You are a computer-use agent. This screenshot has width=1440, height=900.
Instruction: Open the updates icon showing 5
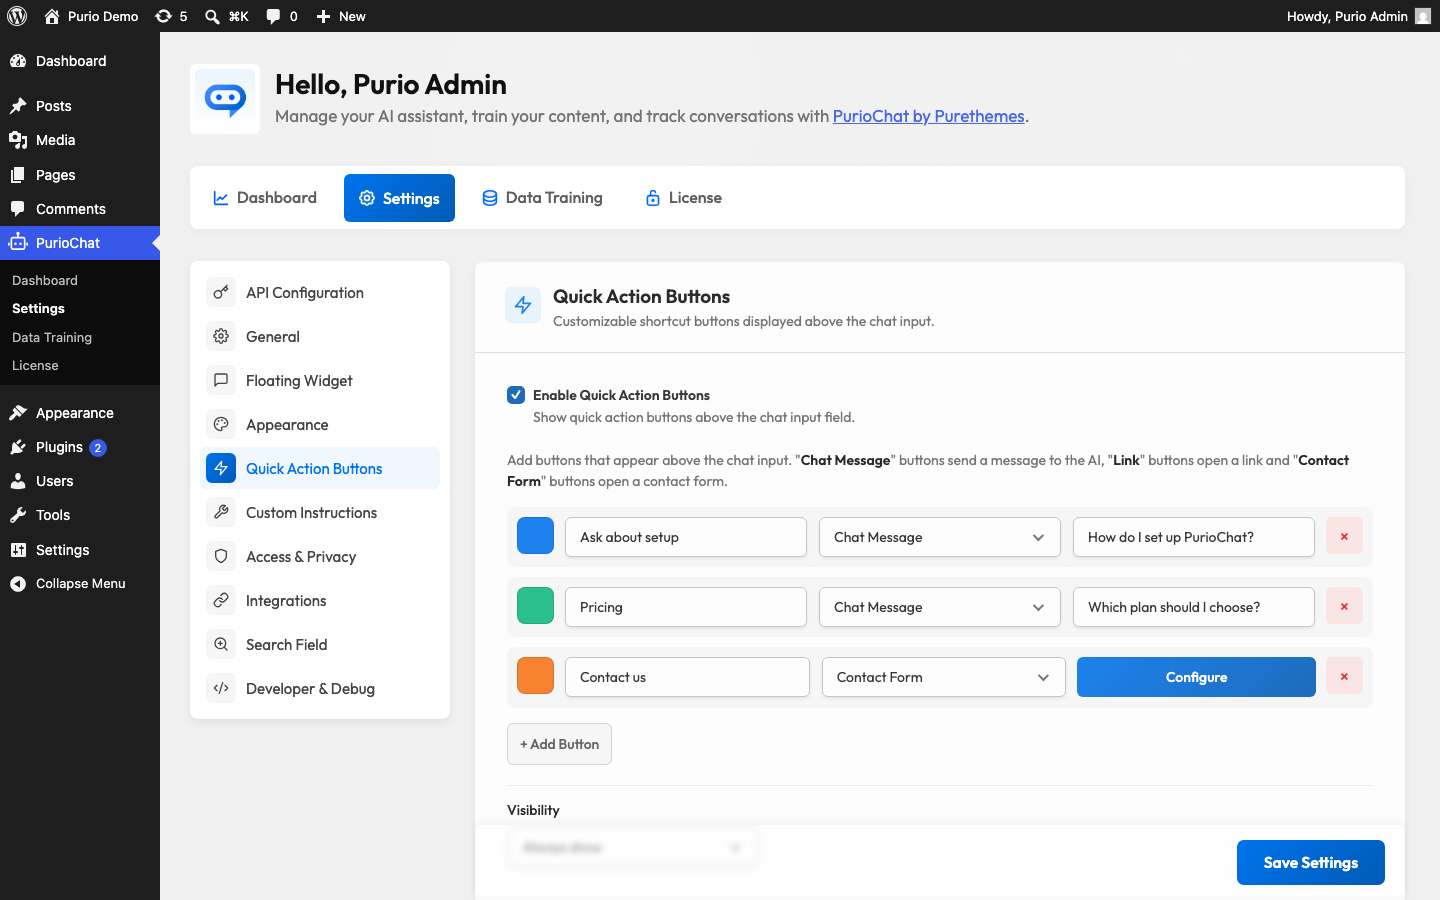click(x=163, y=16)
